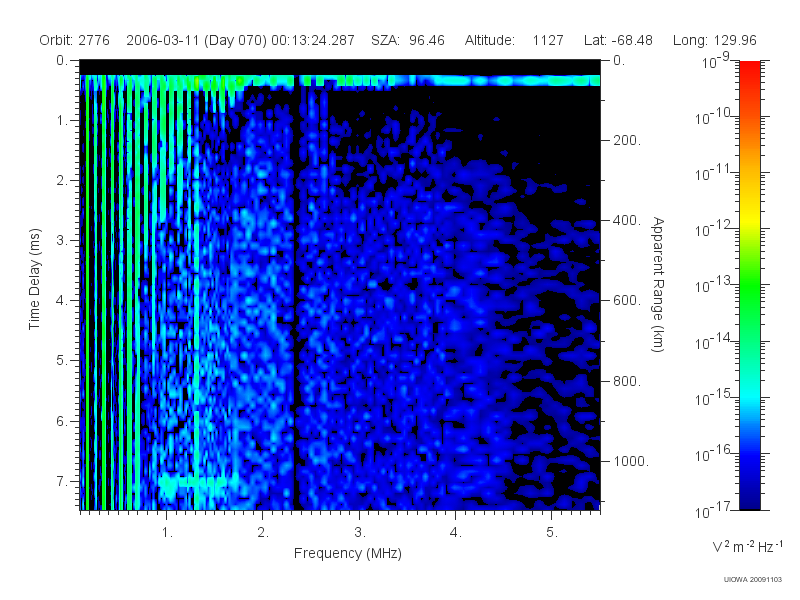
Task: Click the '800.' apparent range tick label
Action: (627, 381)
